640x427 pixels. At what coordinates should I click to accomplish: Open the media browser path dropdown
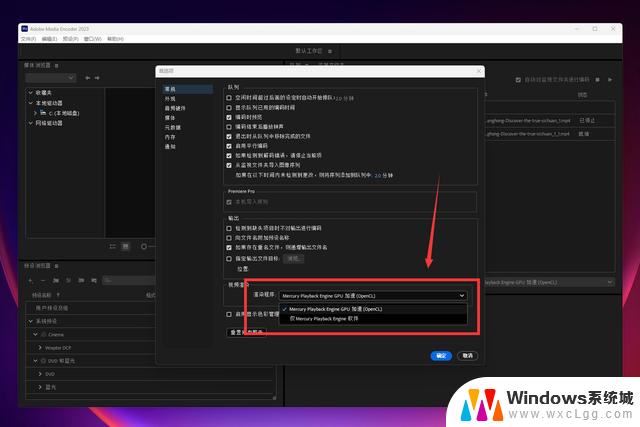[51, 78]
